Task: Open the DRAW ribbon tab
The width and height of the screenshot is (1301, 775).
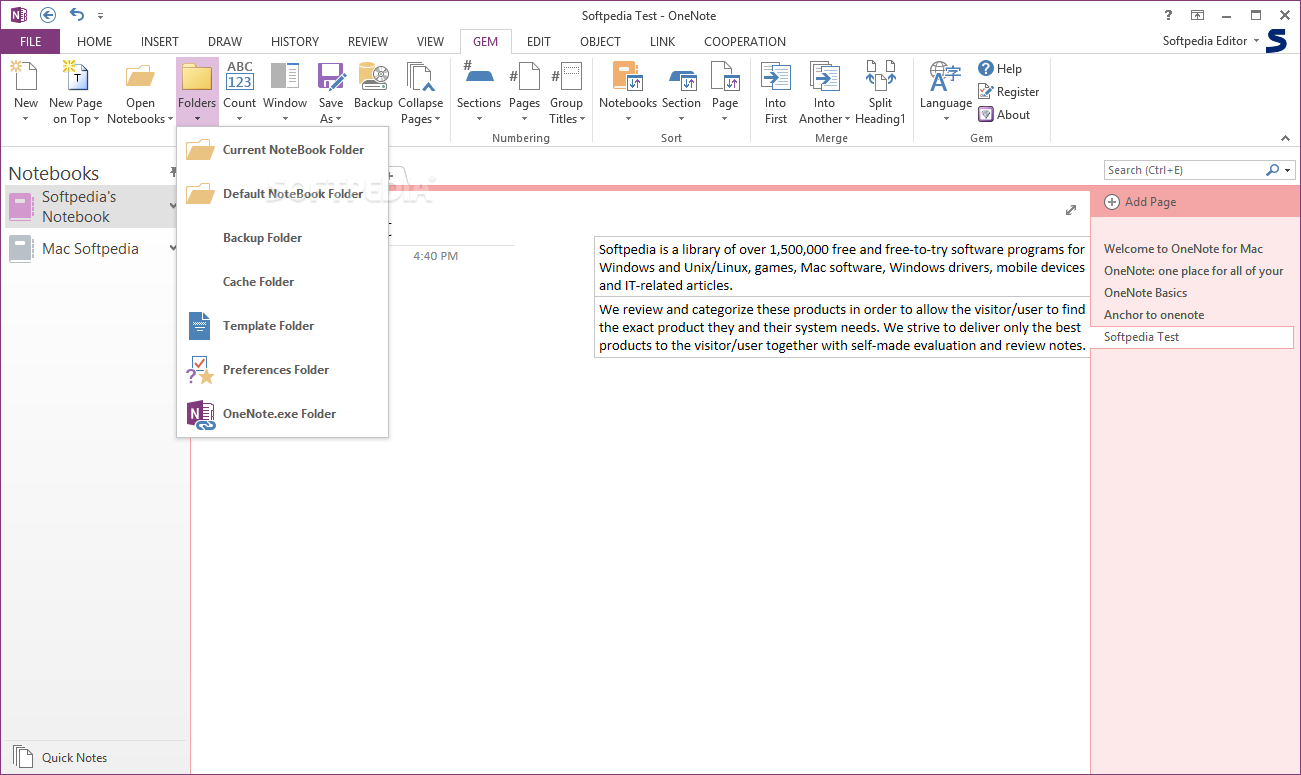Action: [225, 42]
